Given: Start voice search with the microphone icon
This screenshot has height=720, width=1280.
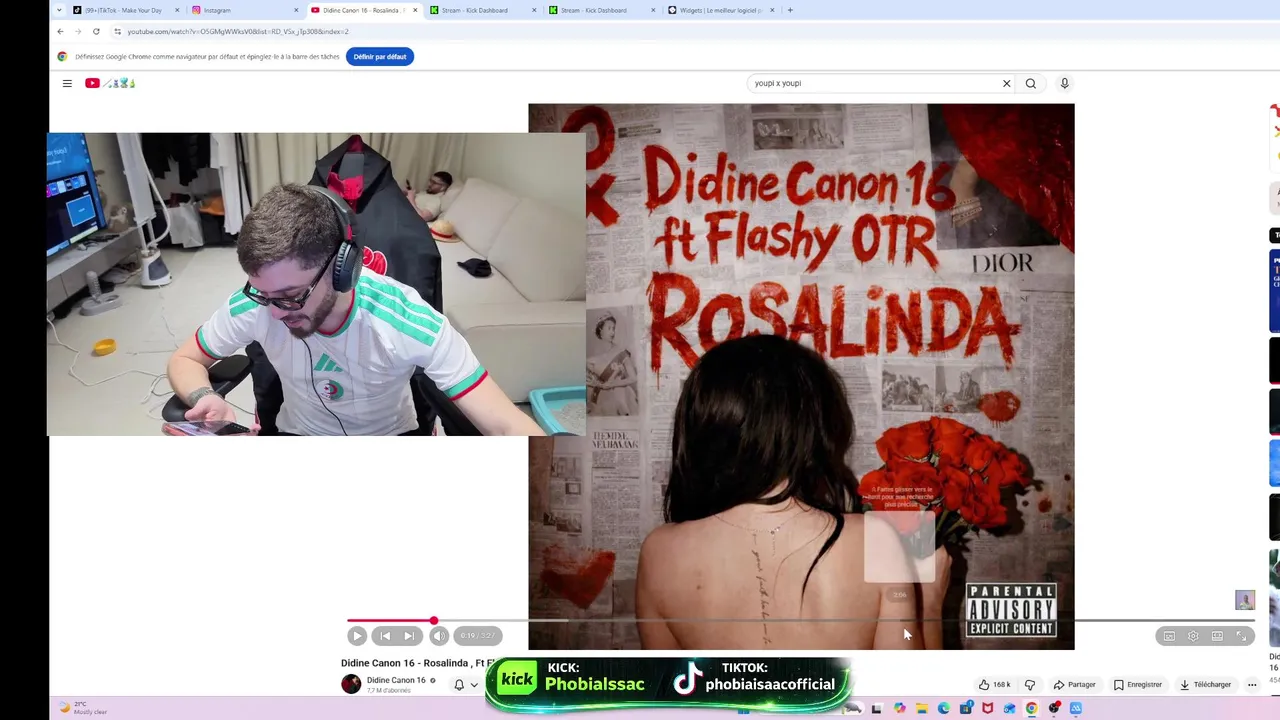Looking at the screenshot, I should point(1064,83).
